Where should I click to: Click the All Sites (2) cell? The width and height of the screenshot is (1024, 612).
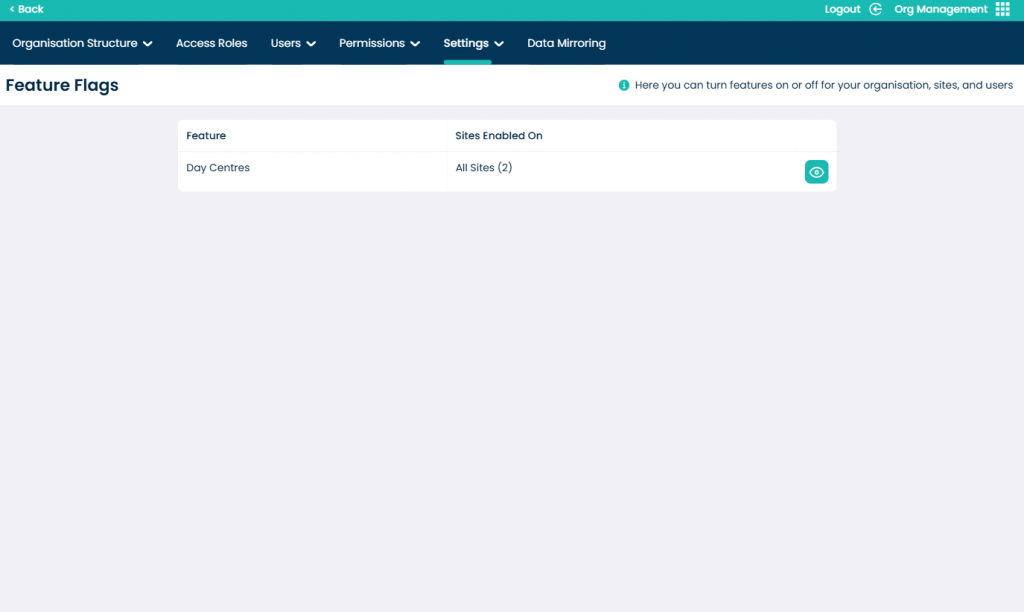(x=484, y=168)
